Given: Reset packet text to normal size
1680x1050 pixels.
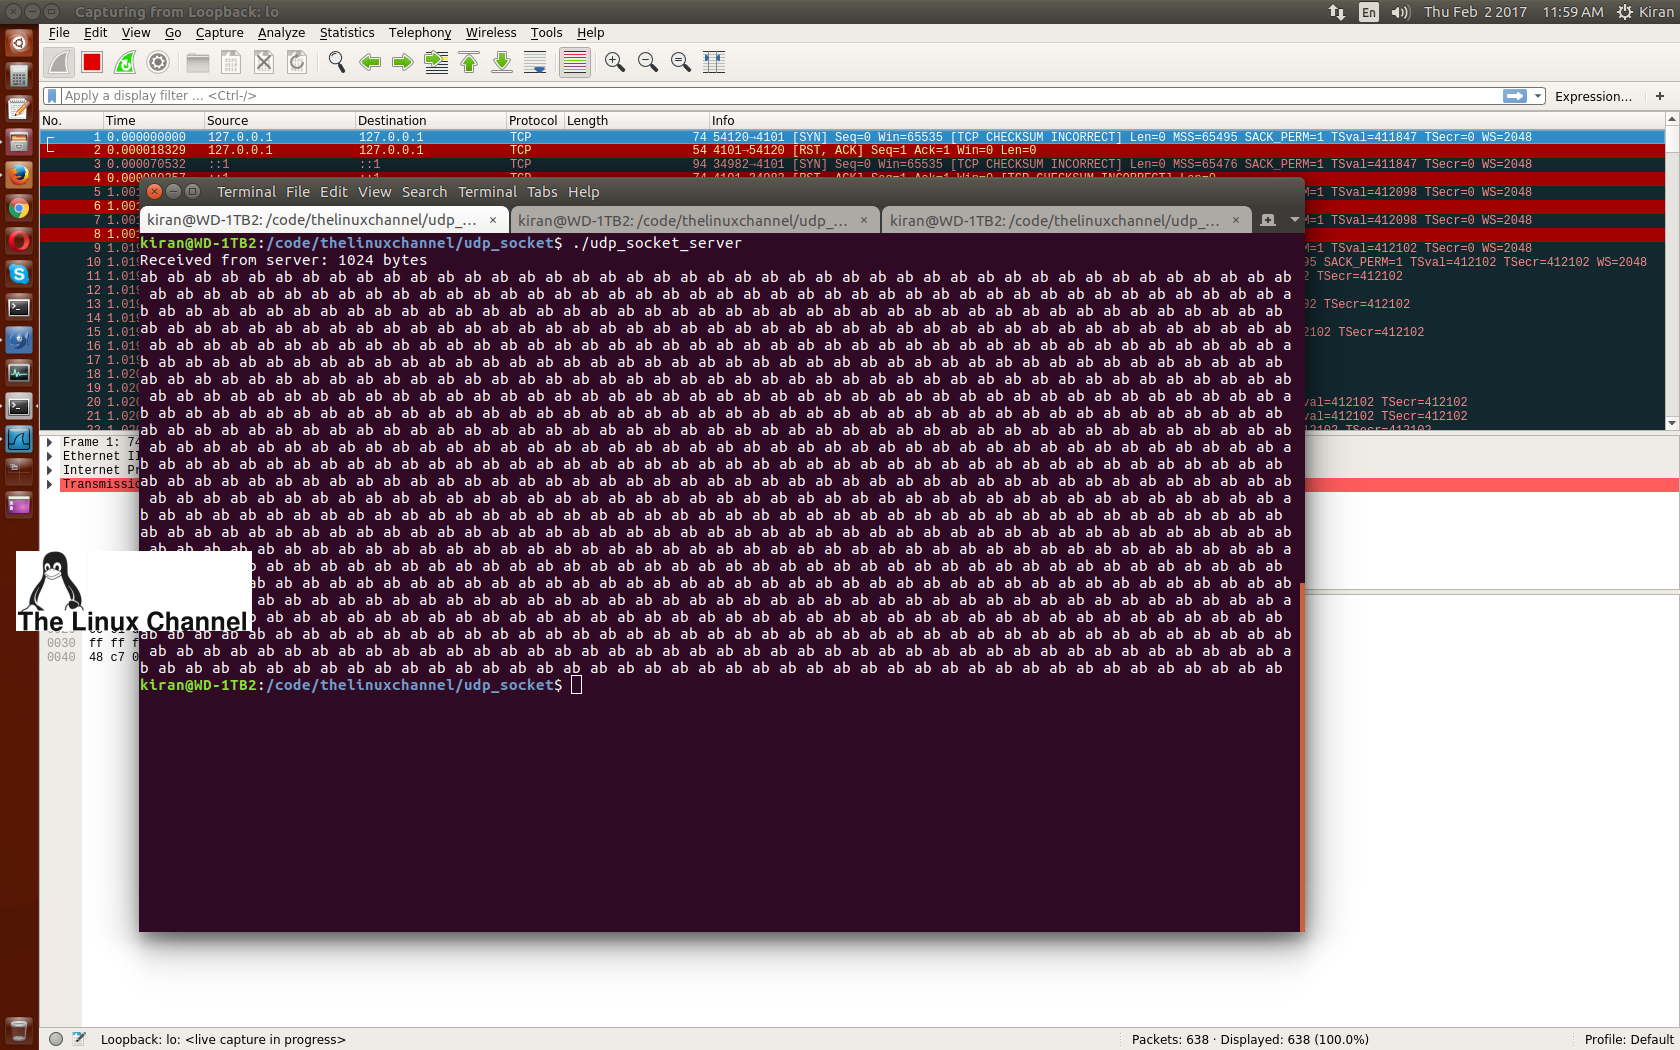Looking at the screenshot, I should tap(681, 62).
